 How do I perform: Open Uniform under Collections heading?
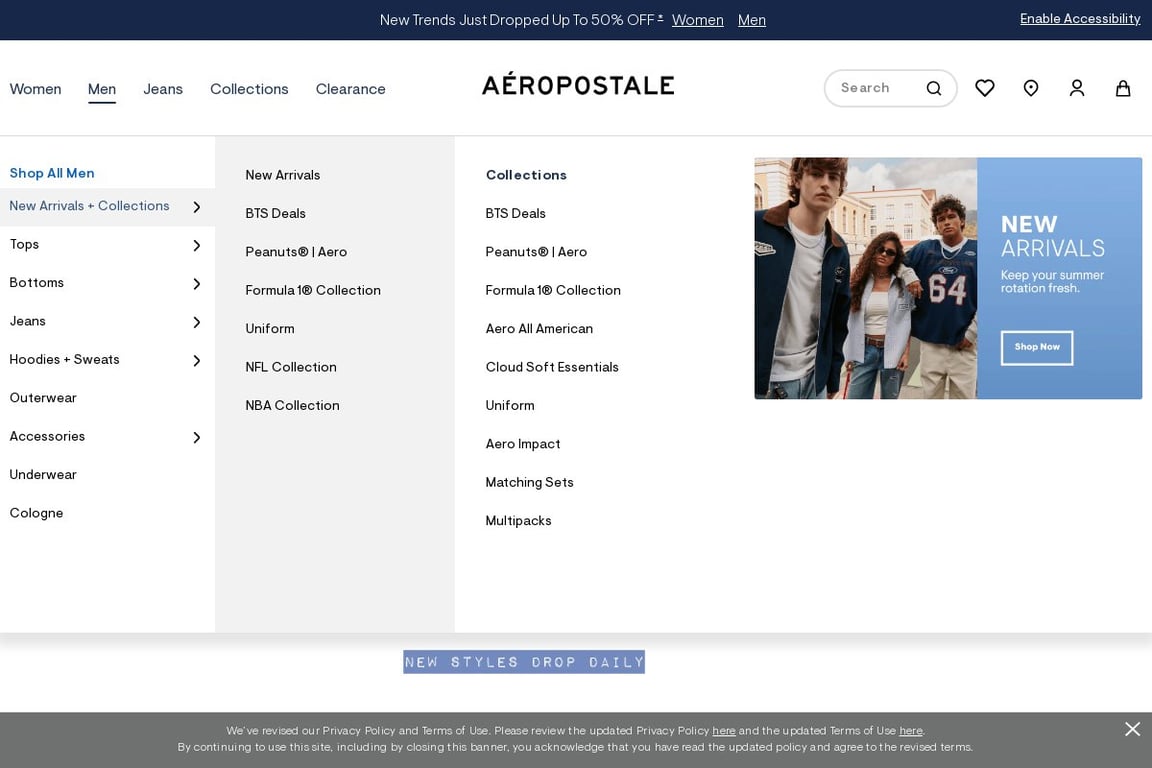[x=510, y=405]
